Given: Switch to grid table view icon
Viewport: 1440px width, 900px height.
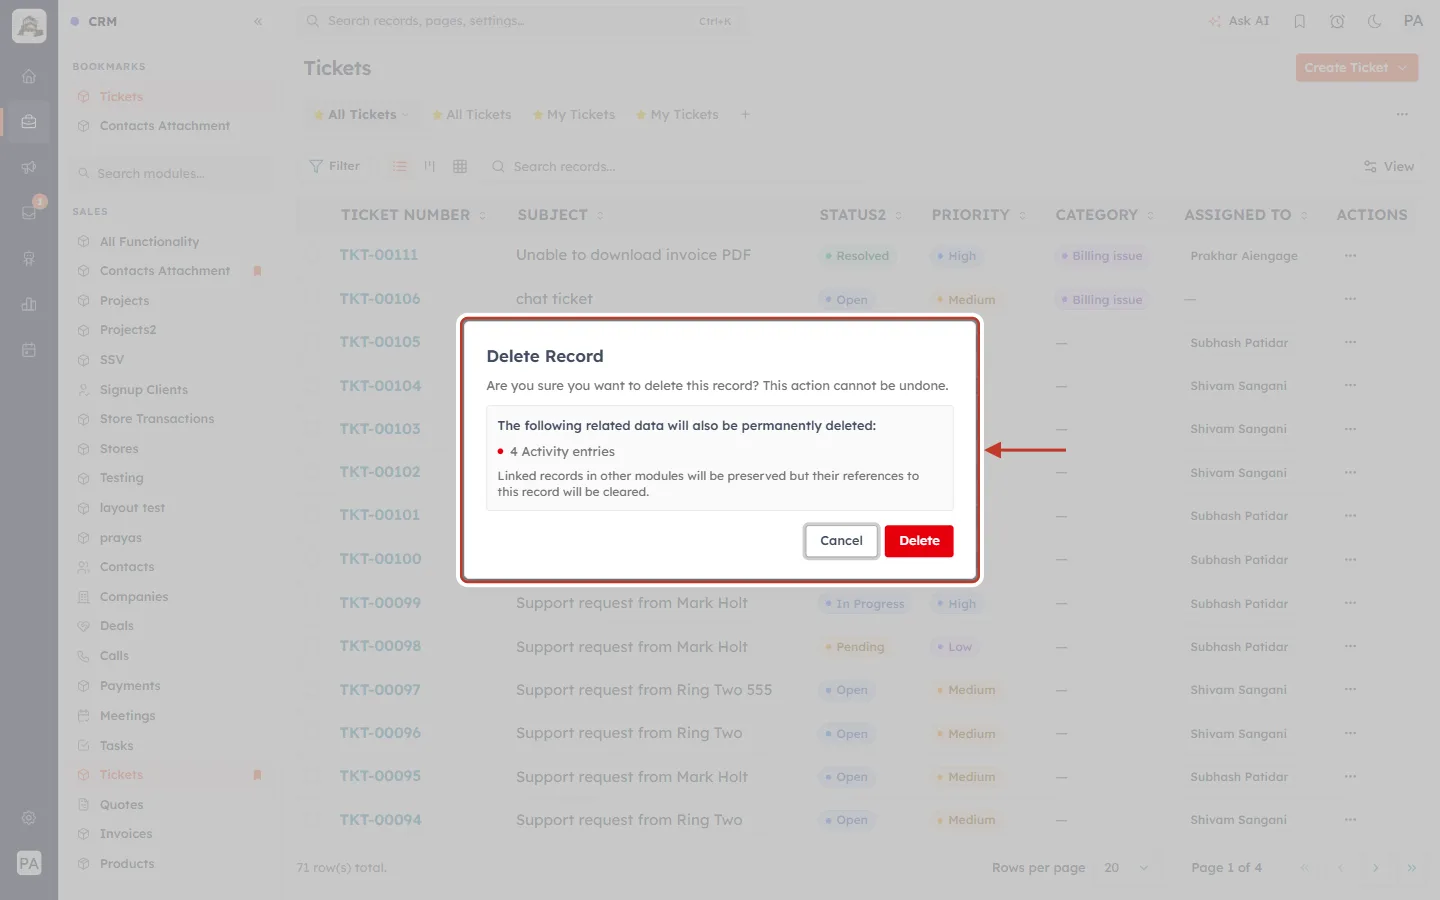Looking at the screenshot, I should click(460, 166).
